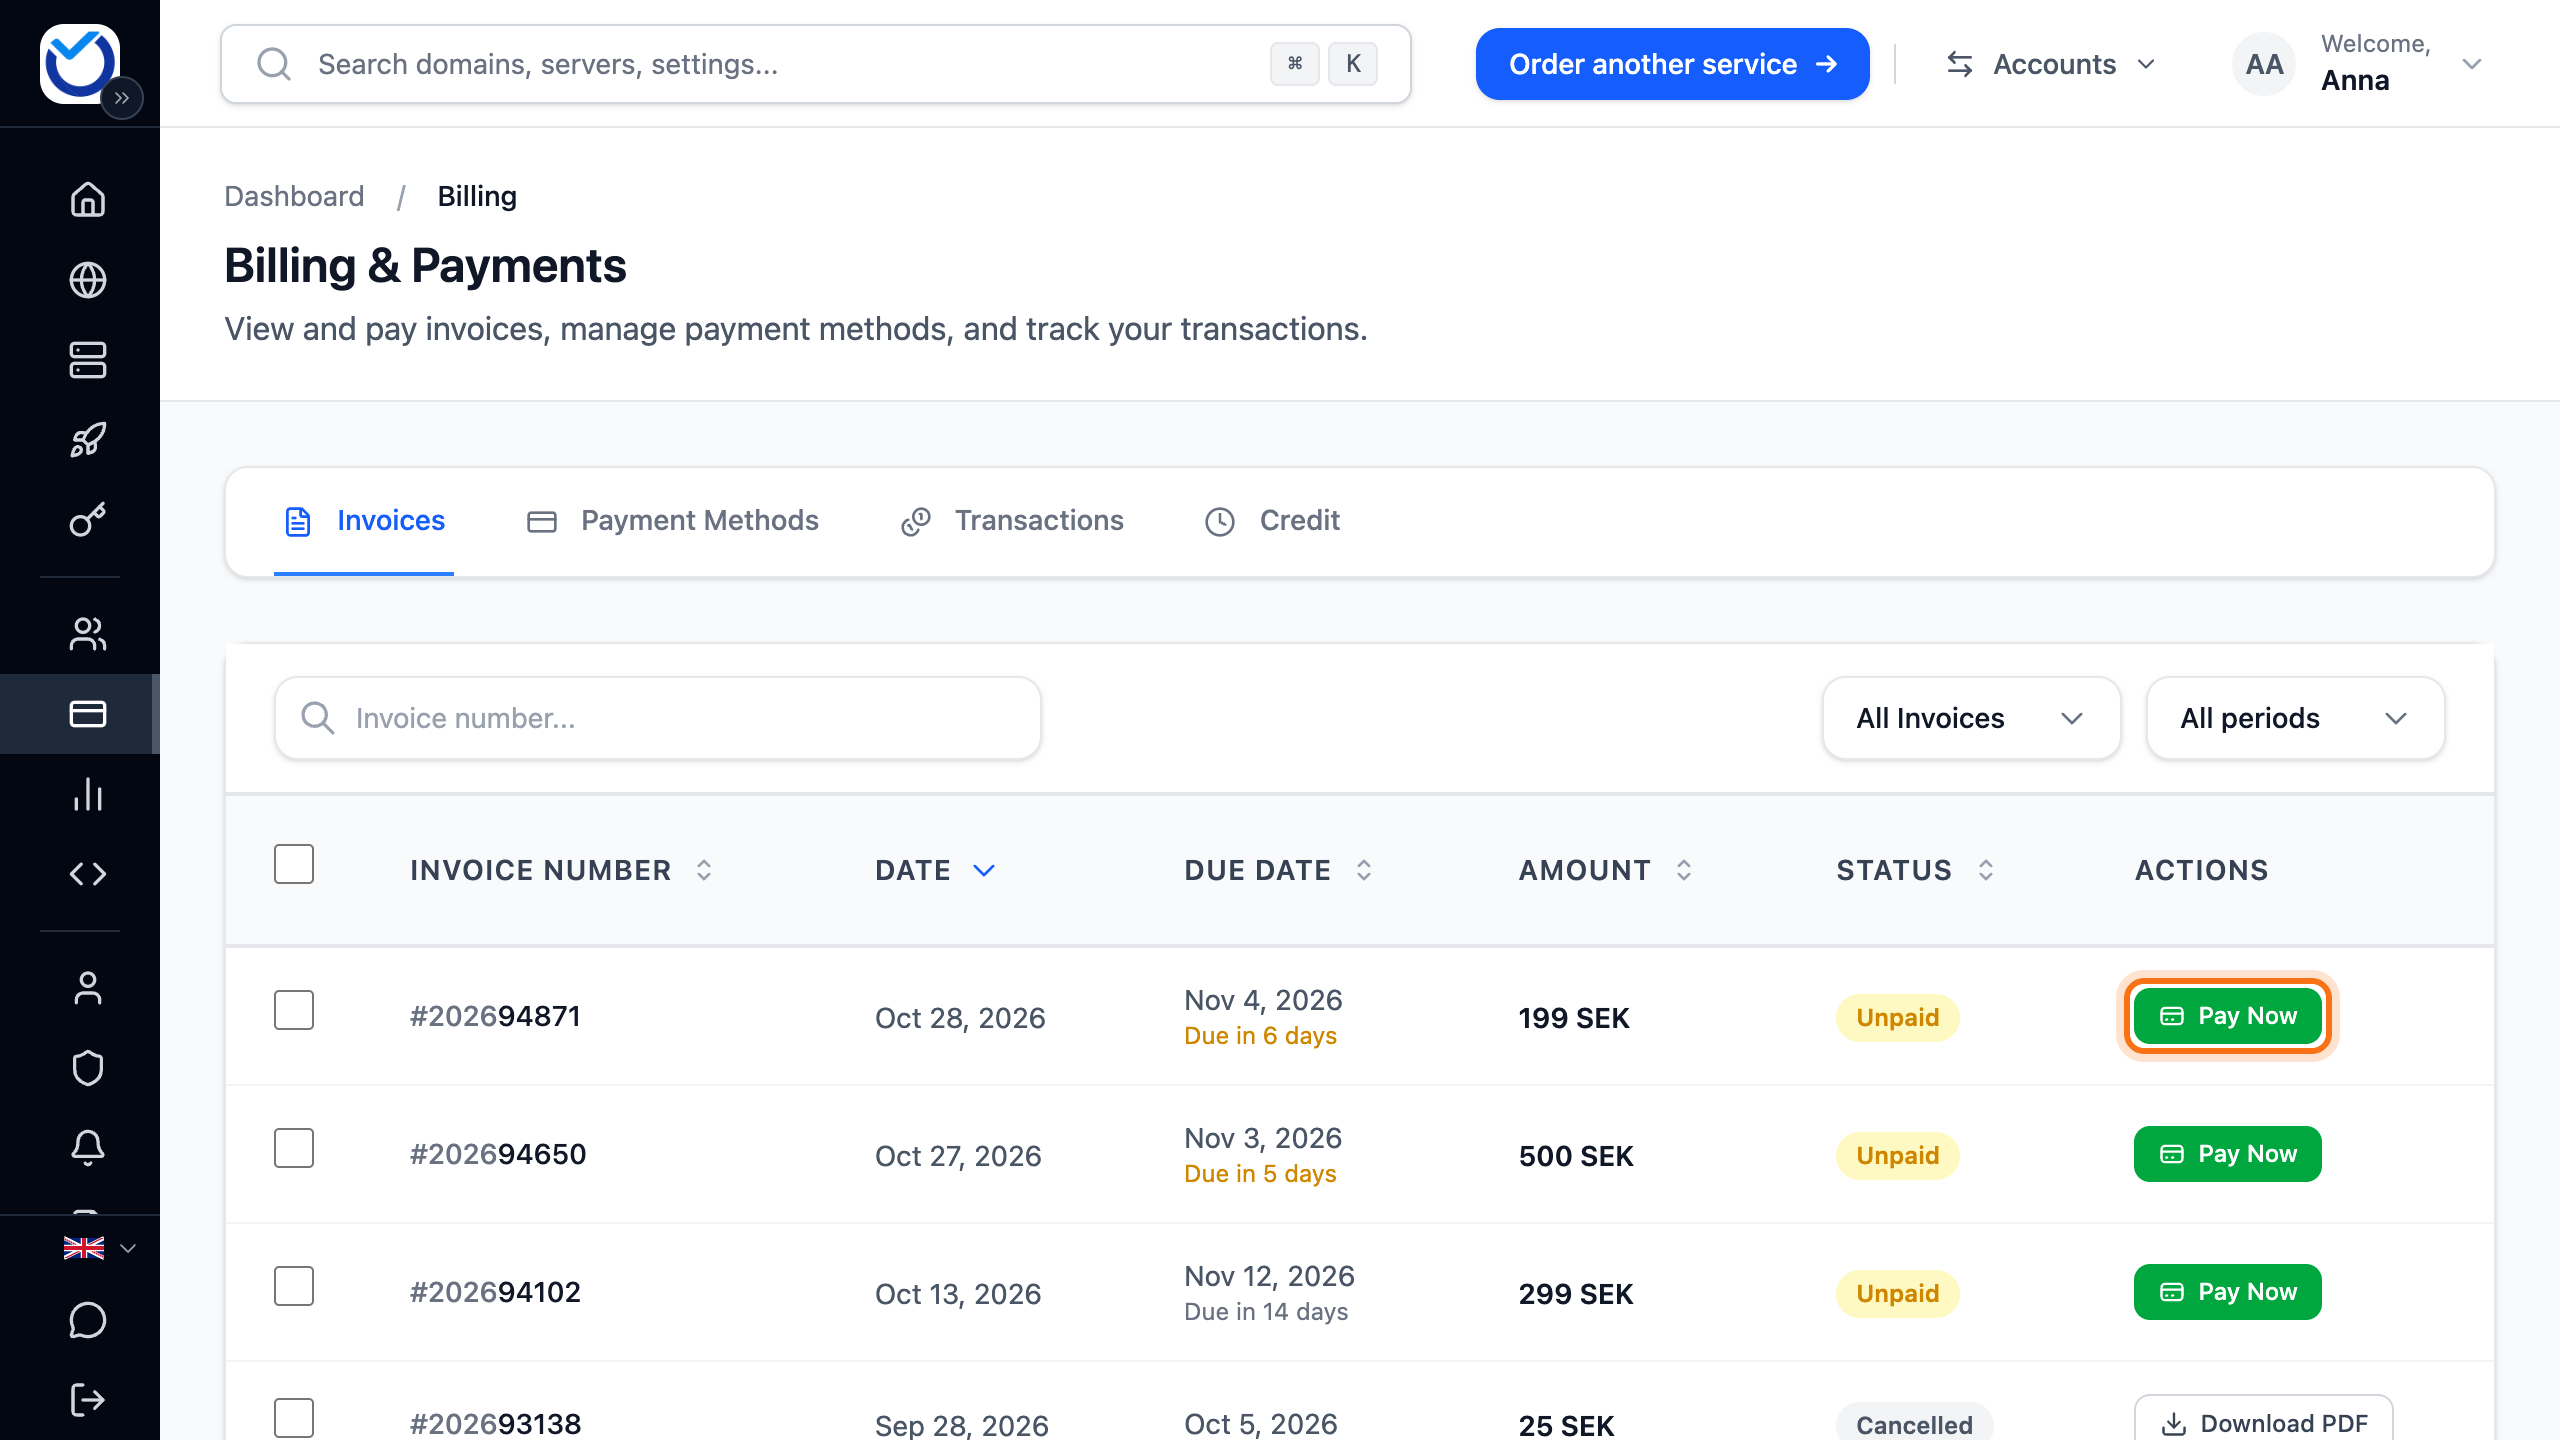Open the bar chart statistics icon
The image size is (2560, 1440).
point(88,794)
